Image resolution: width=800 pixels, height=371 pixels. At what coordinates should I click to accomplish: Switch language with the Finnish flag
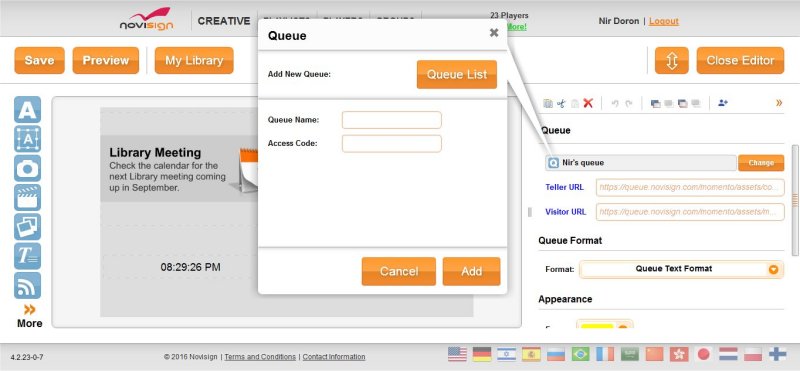778,354
